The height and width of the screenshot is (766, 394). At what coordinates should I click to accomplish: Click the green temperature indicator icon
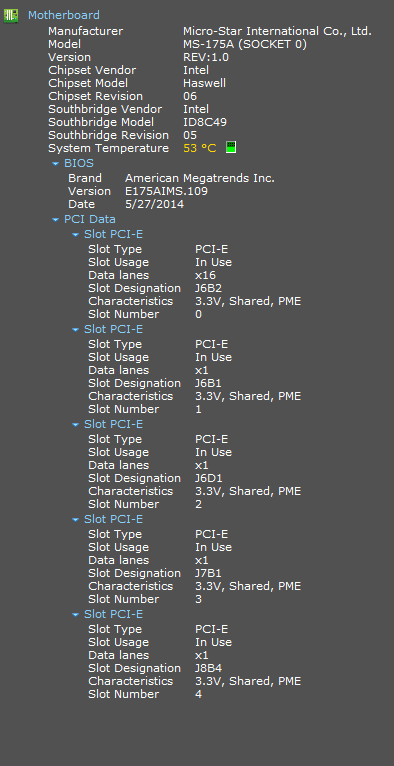point(231,148)
